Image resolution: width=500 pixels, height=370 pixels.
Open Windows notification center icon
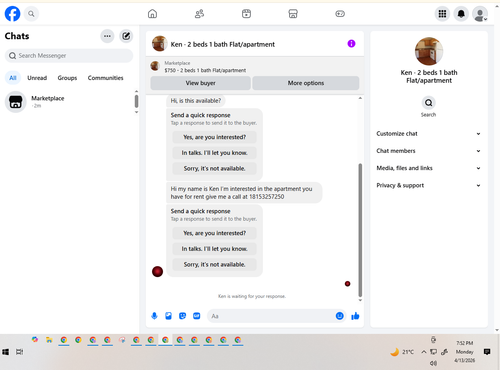[x=487, y=352]
